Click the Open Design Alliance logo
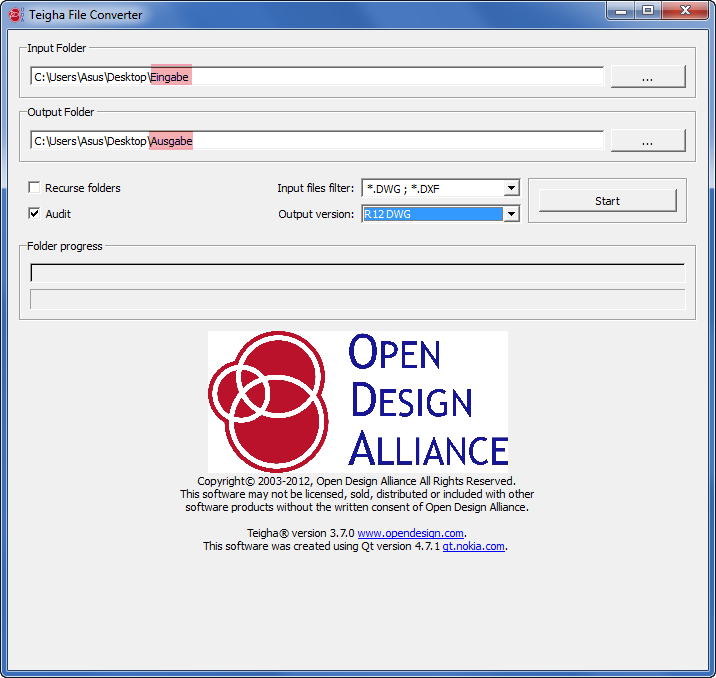716x678 pixels. [358, 401]
